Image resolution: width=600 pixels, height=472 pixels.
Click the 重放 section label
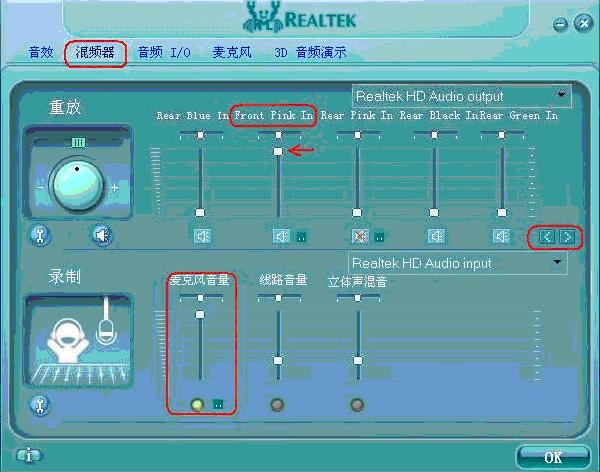pos(65,107)
